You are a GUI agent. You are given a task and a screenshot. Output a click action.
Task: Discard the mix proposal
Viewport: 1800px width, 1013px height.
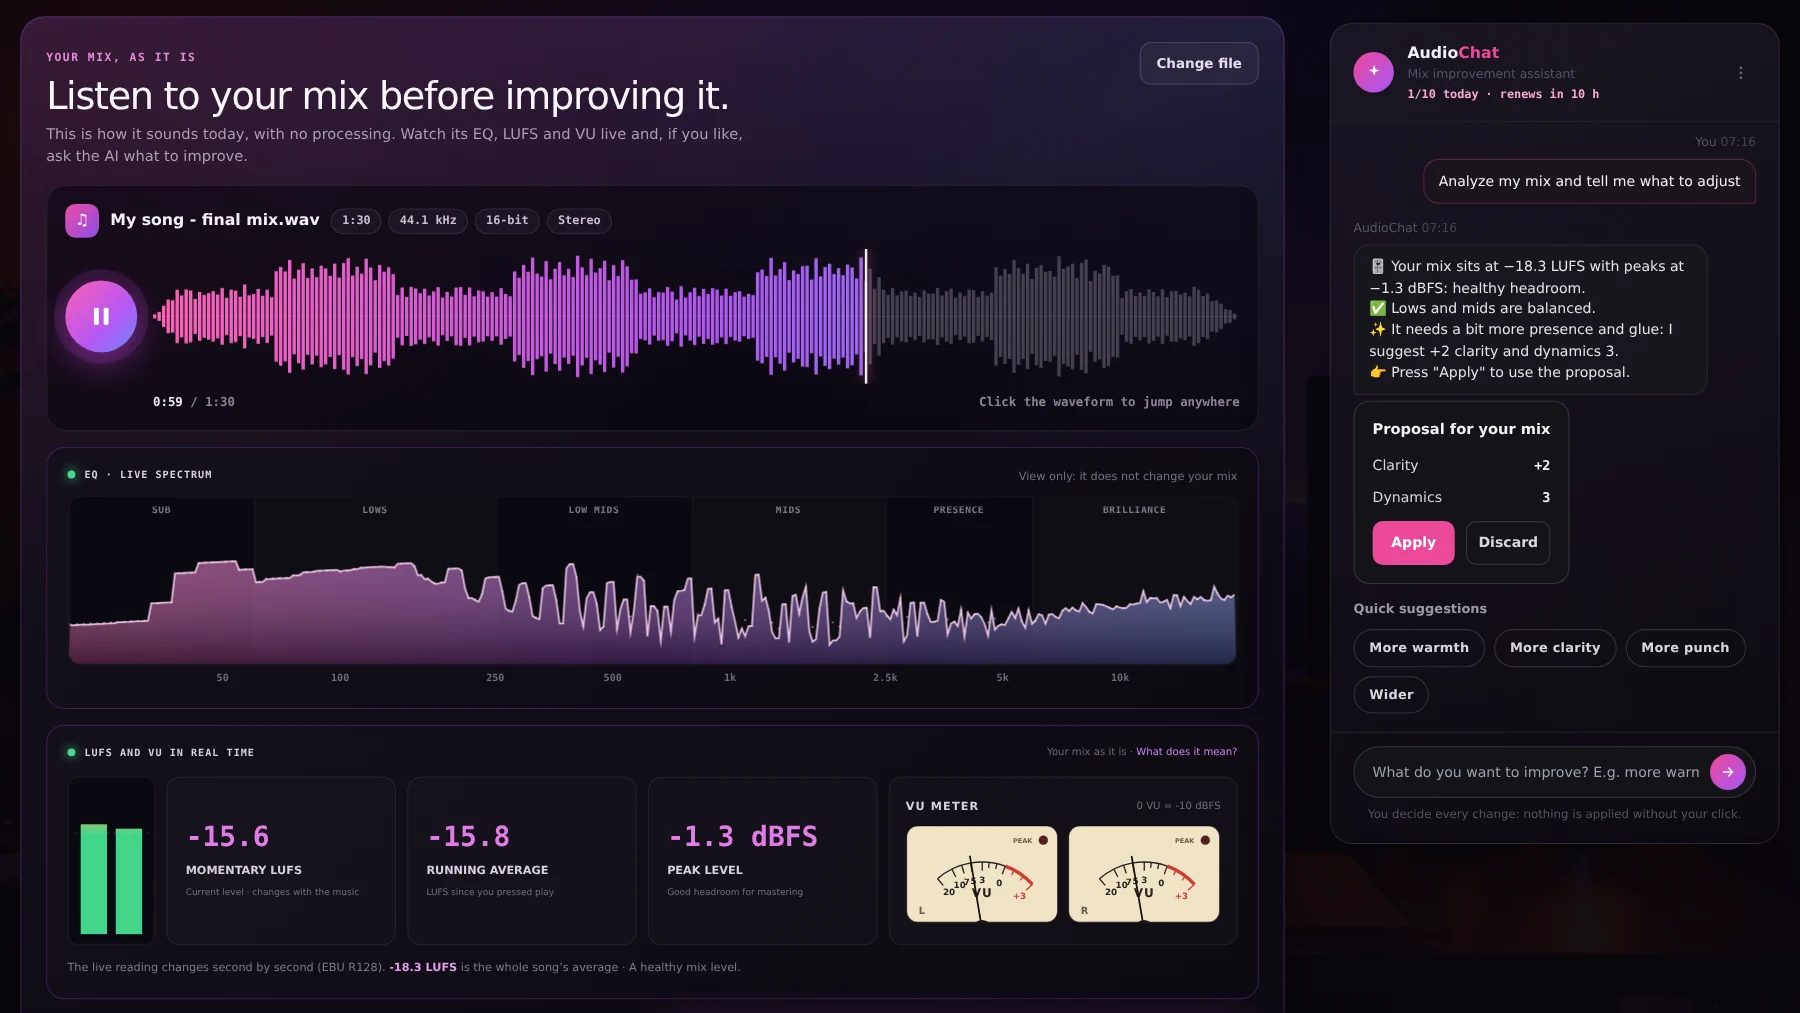pos(1508,543)
